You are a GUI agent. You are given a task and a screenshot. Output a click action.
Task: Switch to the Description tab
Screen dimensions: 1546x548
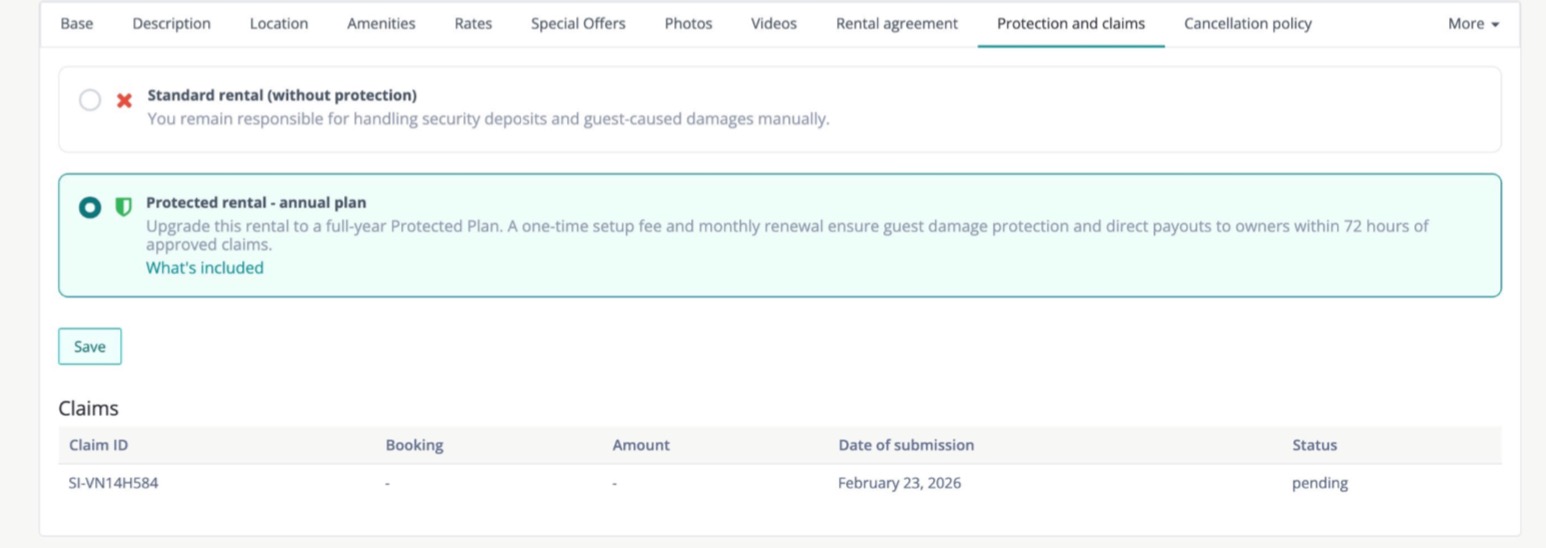click(x=171, y=24)
